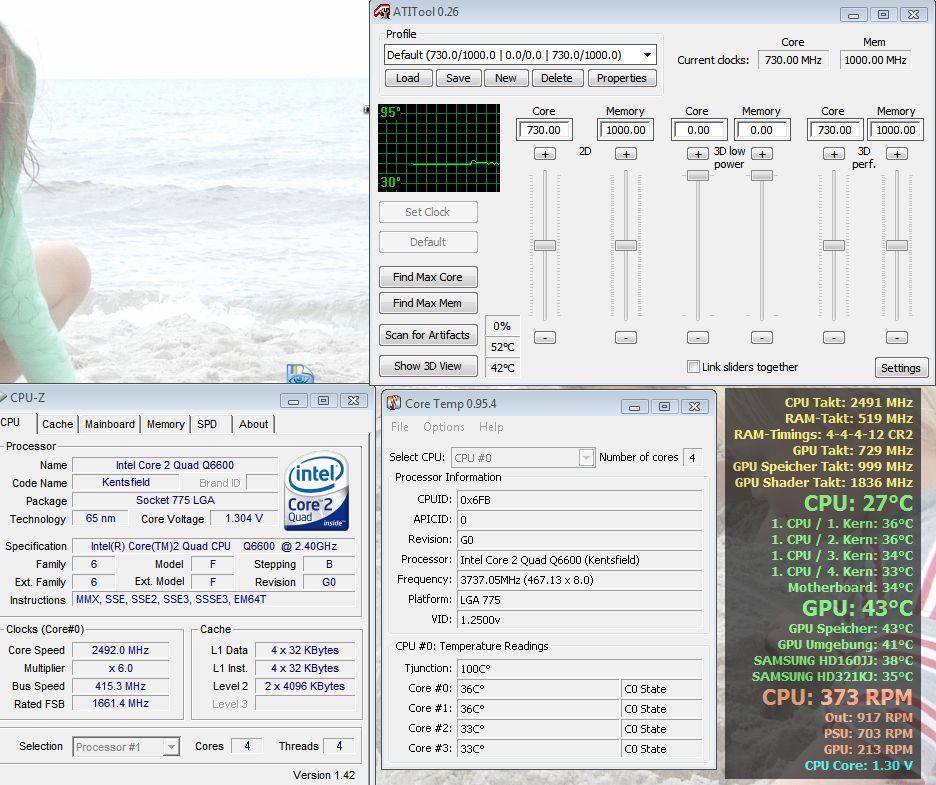Open the Help menu in Core Temp
Screen dimensions: 936x785
coord(491,427)
